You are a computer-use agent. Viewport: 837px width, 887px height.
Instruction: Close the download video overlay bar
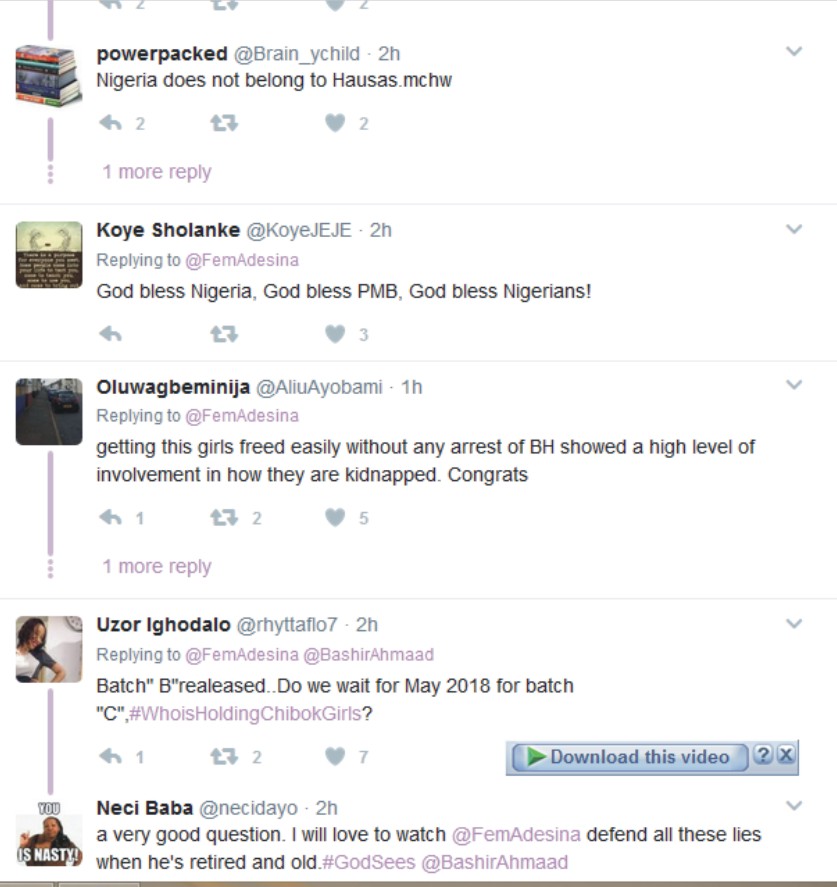pos(786,756)
